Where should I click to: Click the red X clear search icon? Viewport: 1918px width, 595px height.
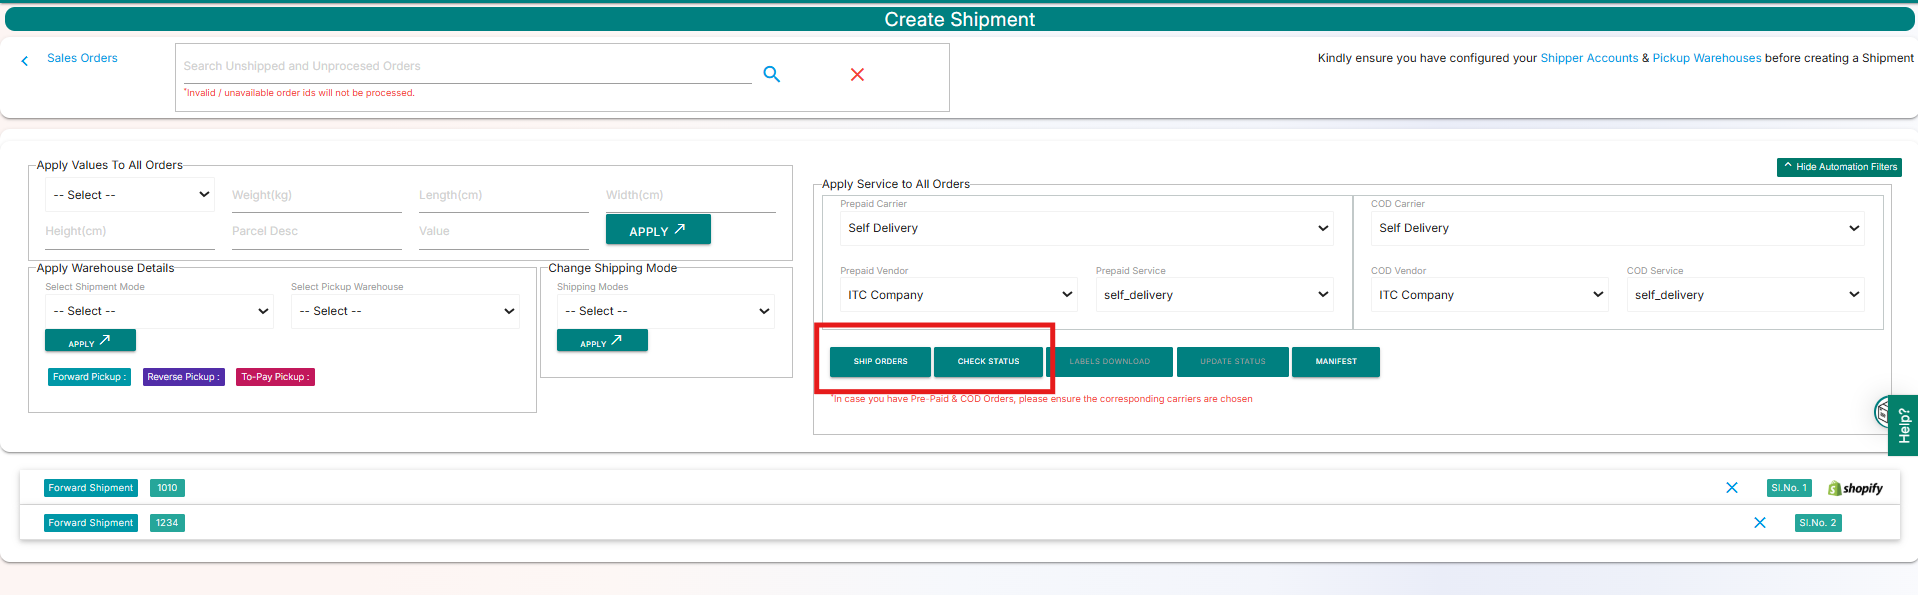857,75
